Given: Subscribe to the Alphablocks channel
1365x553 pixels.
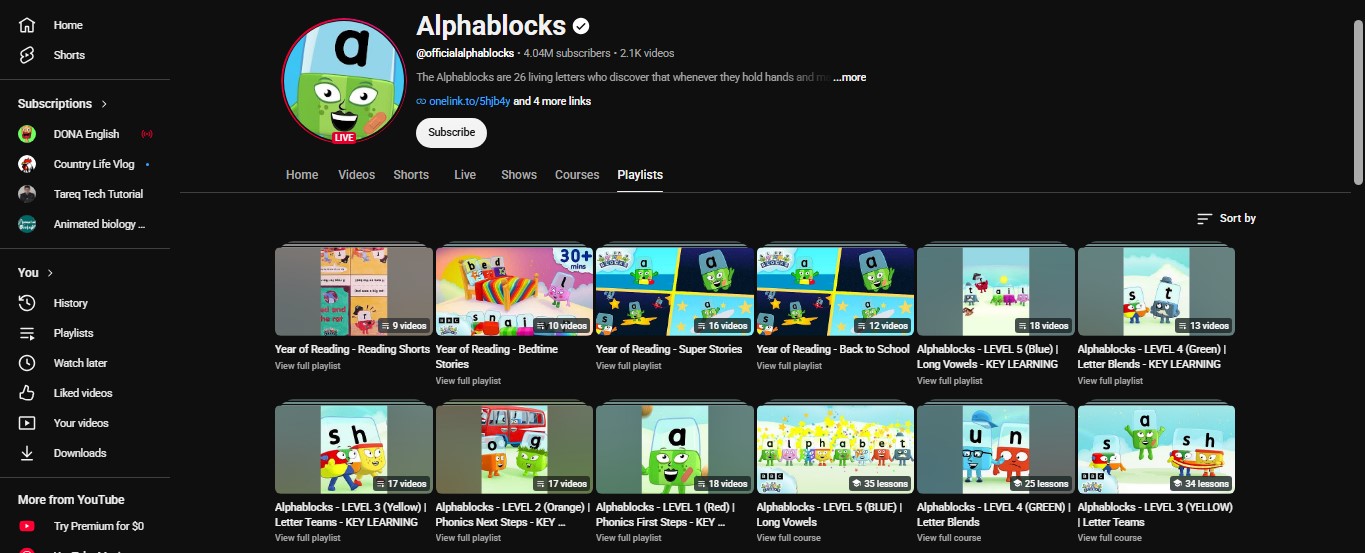Looking at the screenshot, I should pyautogui.click(x=451, y=132).
